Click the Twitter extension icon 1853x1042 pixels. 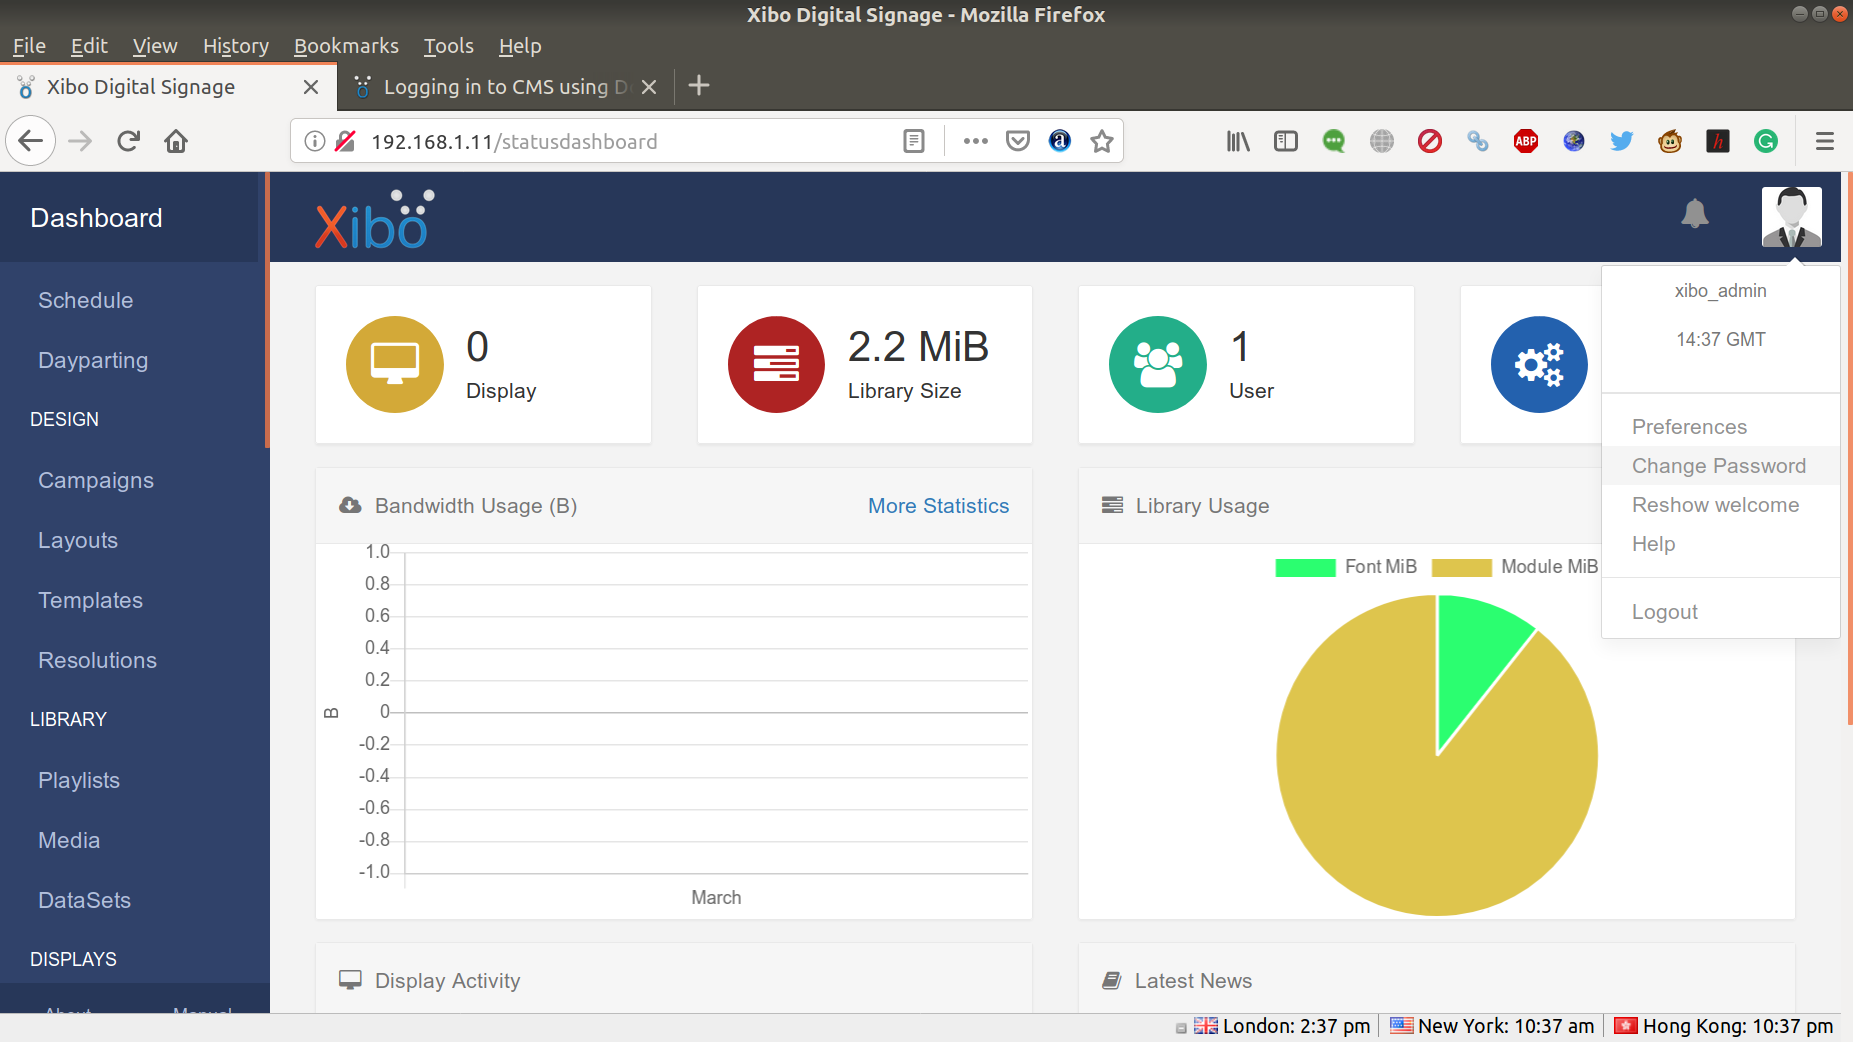[1622, 141]
